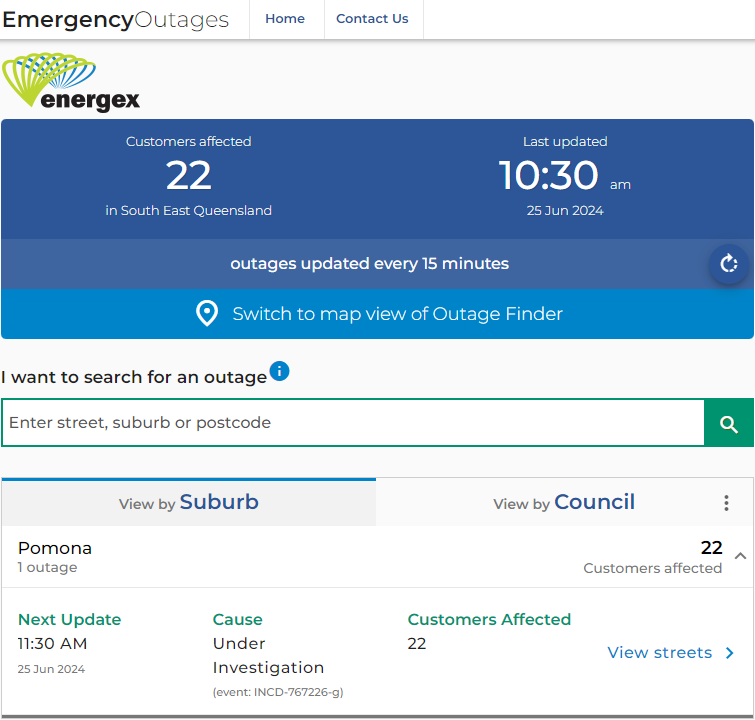Click the outages updated every 15 minutes bar
This screenshot has width=755, height=720.
point(369,264)
